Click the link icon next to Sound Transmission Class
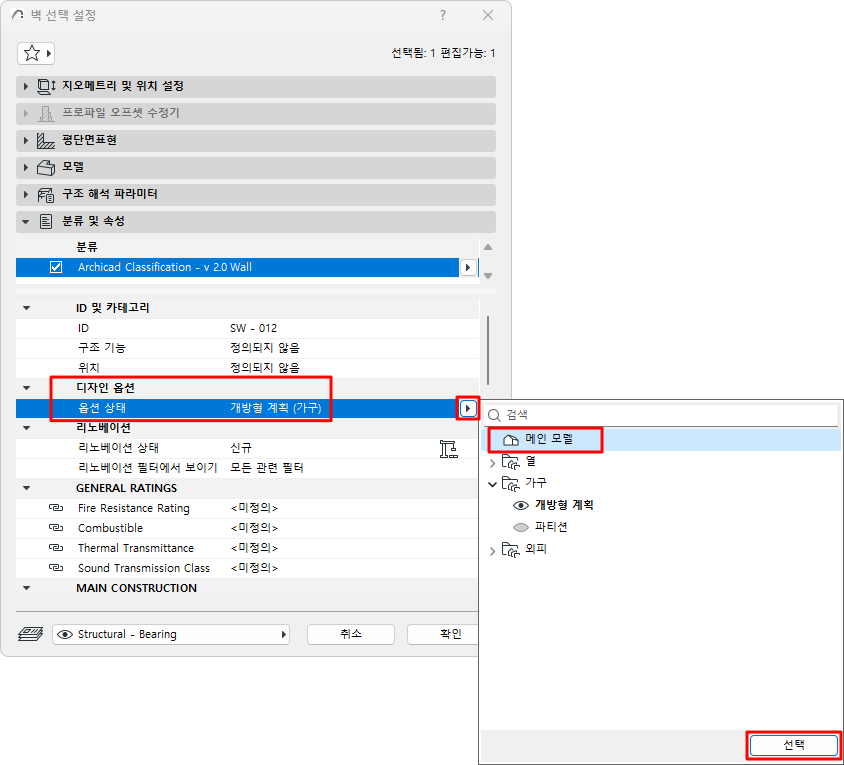 56,567
